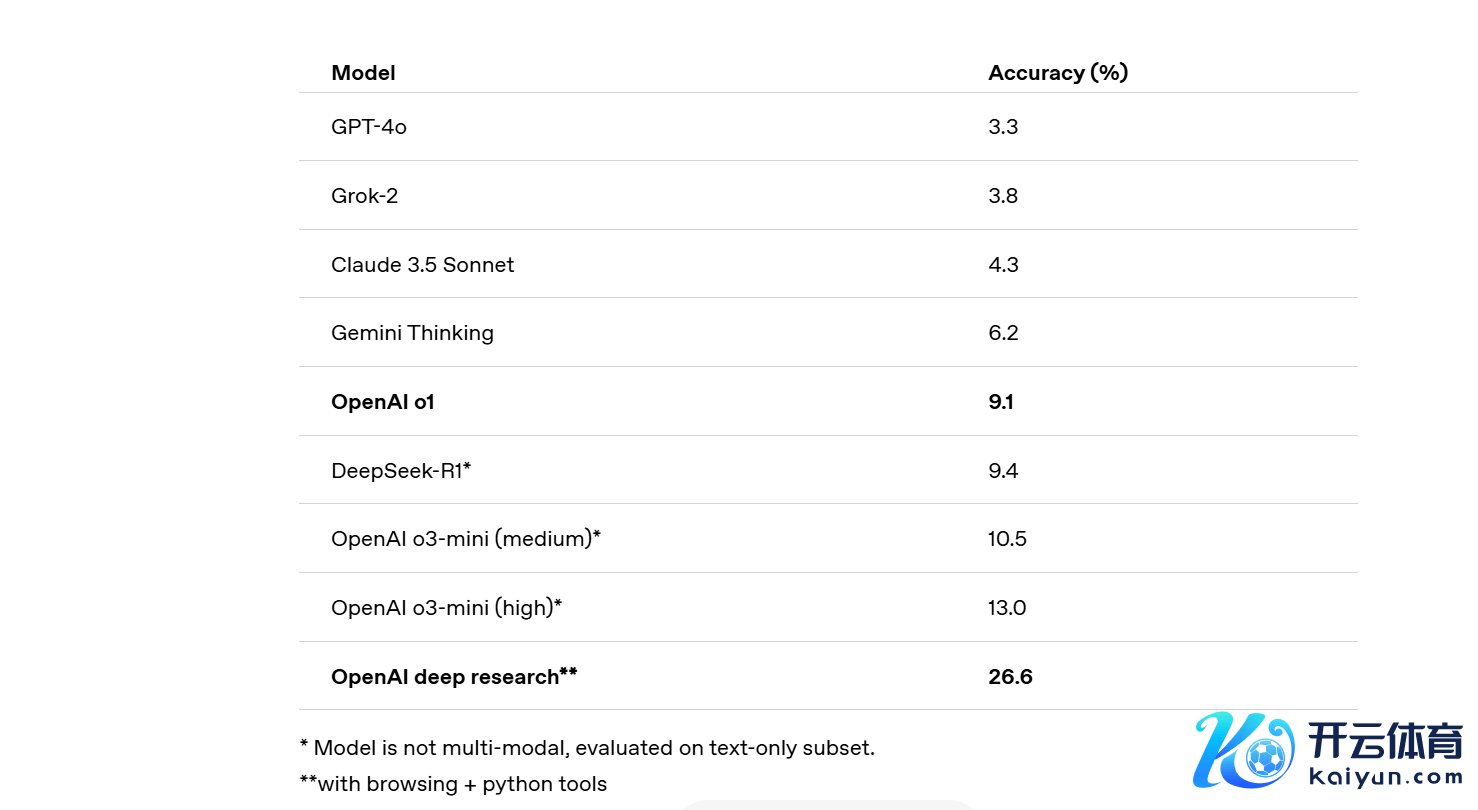Click the Gemini Thinking row label
The height and width of the screenshot is (810, 1478).
tap(412, 333)
